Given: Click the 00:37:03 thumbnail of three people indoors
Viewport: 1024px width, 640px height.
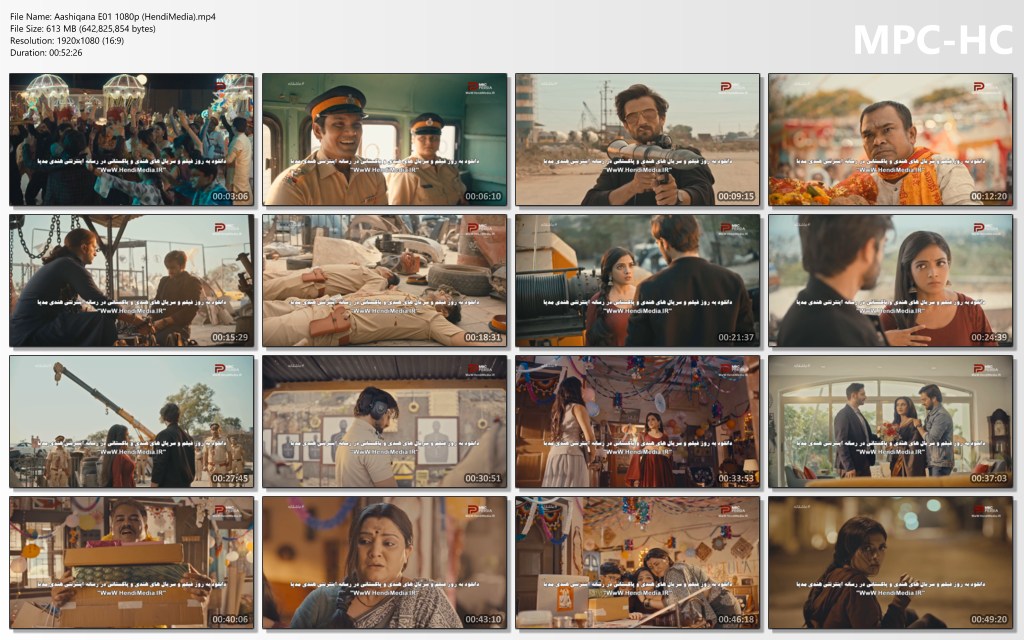Looking at the screenshot, I should (x=891, y=422).
